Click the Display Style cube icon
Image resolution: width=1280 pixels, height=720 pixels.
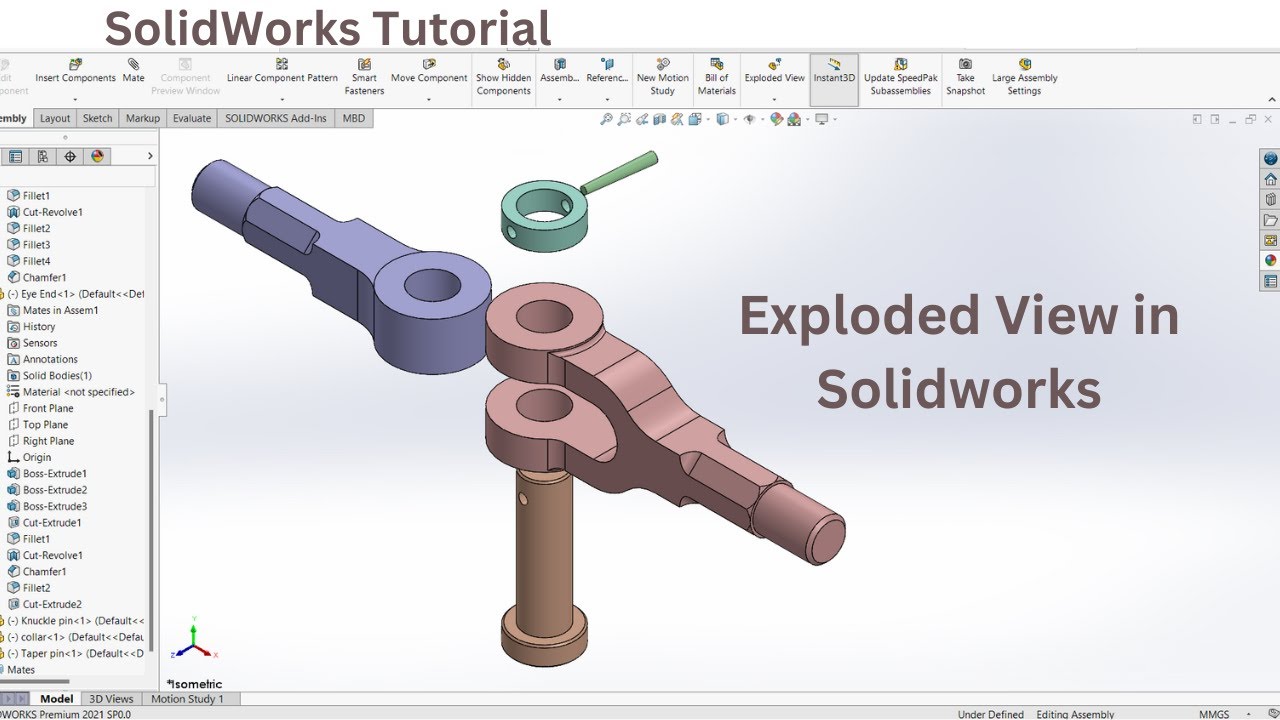coord(722,119)
